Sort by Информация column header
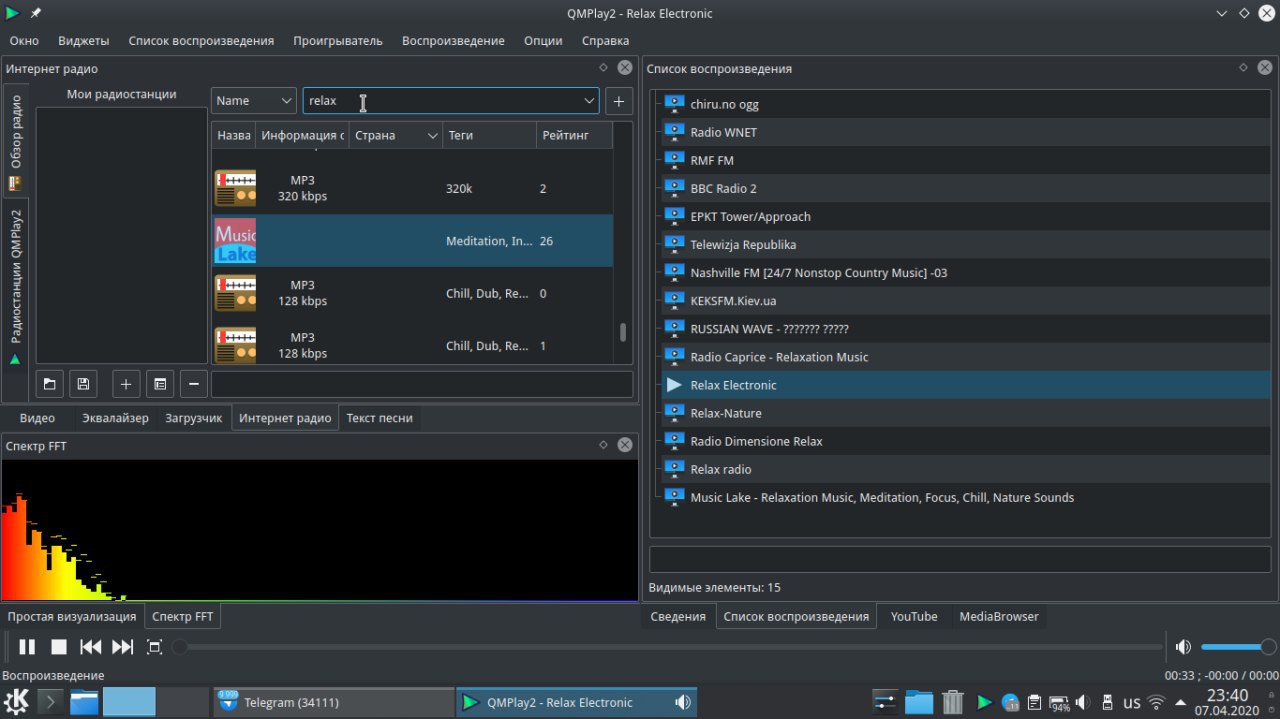This screenshot has width=1280, height=719. 301,135
